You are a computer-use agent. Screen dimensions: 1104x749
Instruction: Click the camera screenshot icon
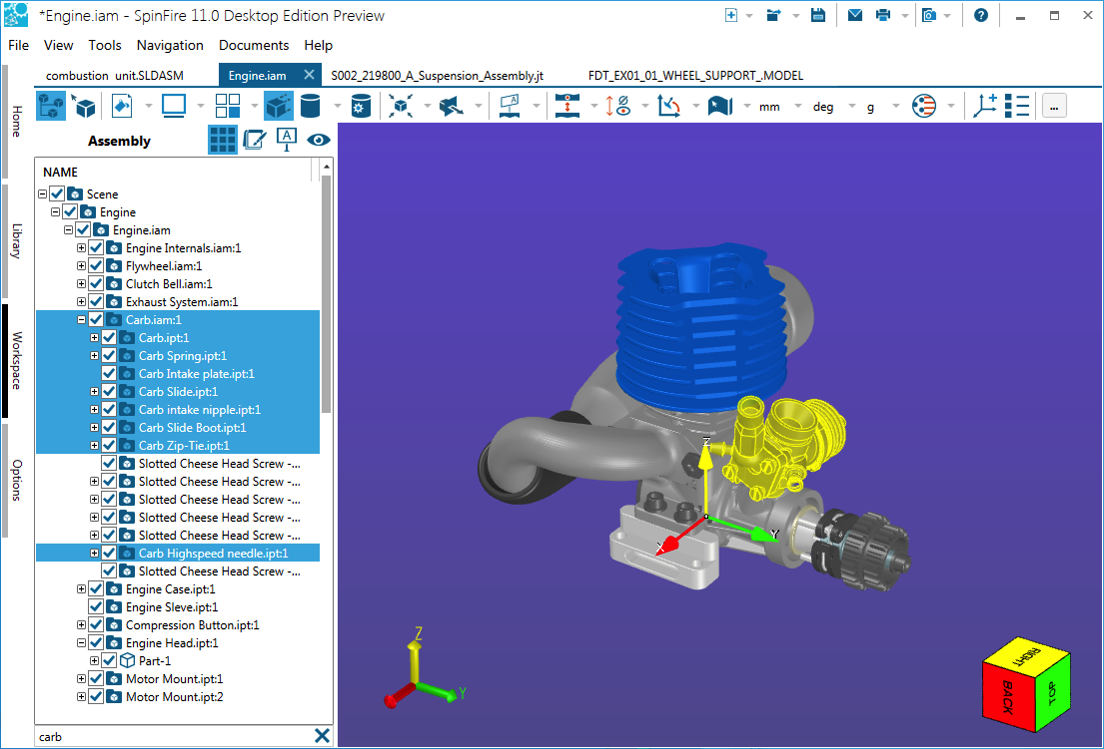929,15
